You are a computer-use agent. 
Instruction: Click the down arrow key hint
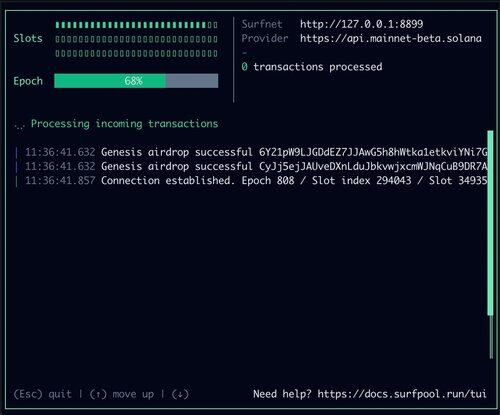(180, 394)
